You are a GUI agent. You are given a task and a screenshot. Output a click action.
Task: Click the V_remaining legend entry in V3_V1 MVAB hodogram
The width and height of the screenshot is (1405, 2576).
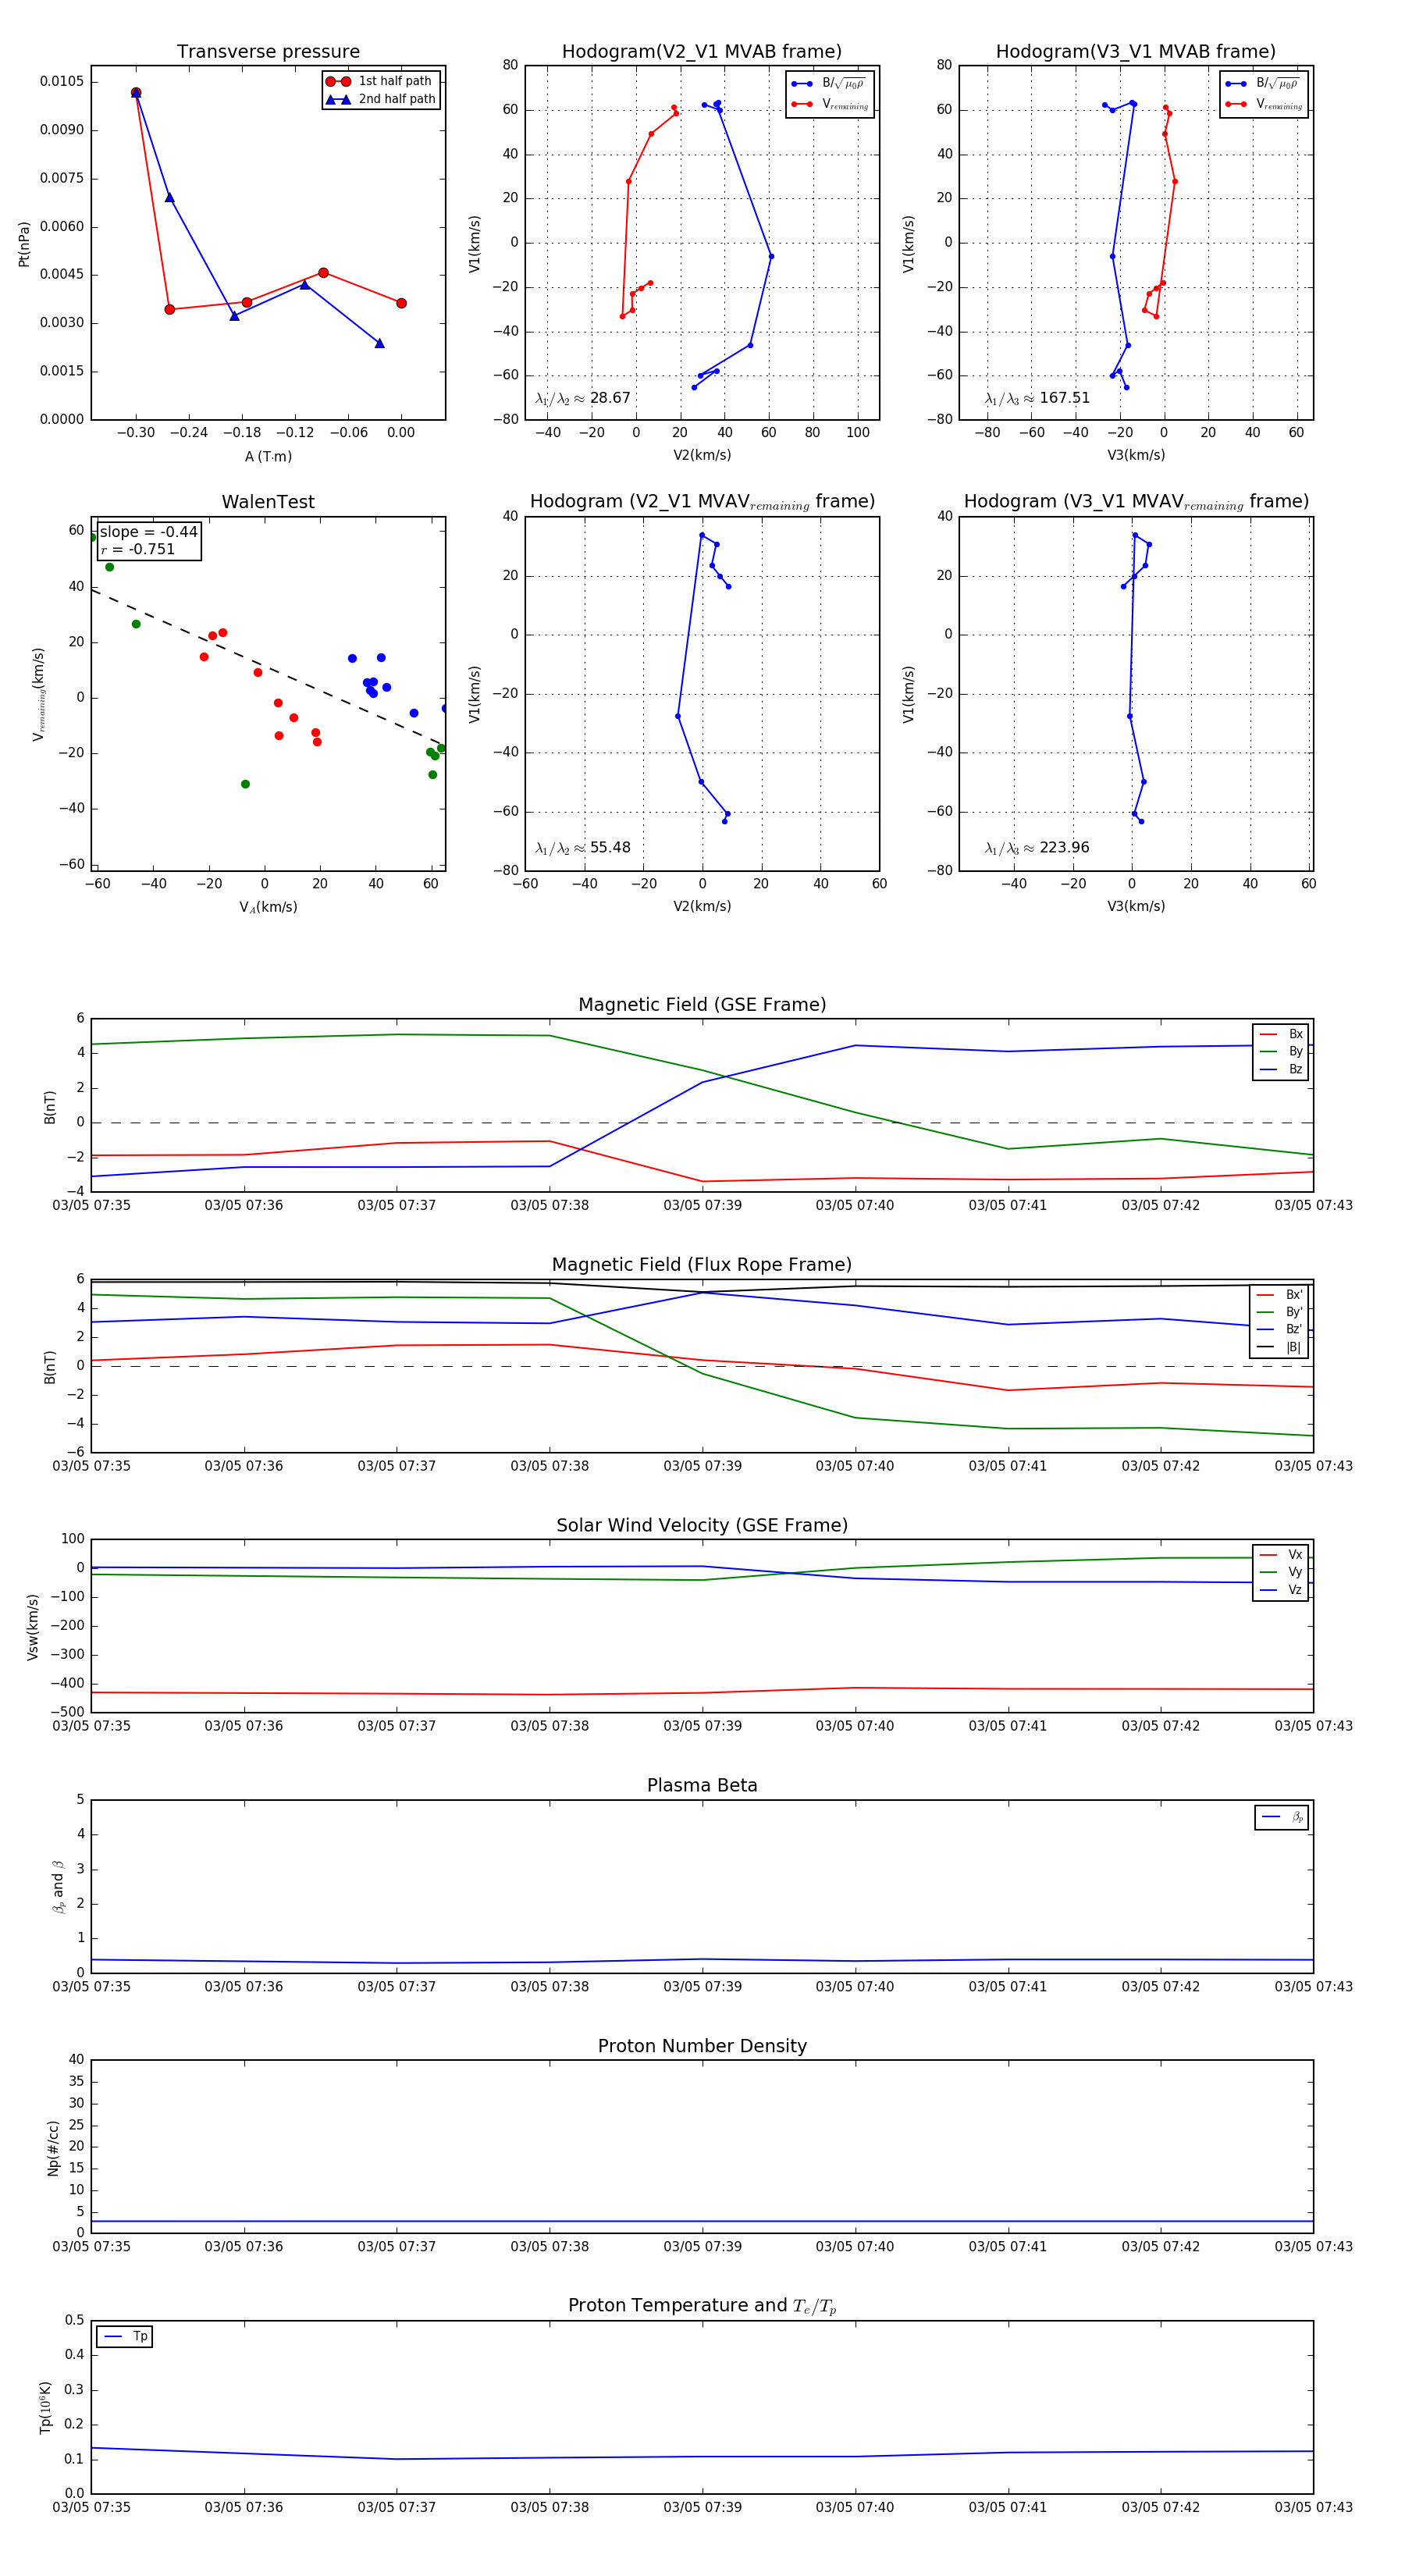[1263, 104]
